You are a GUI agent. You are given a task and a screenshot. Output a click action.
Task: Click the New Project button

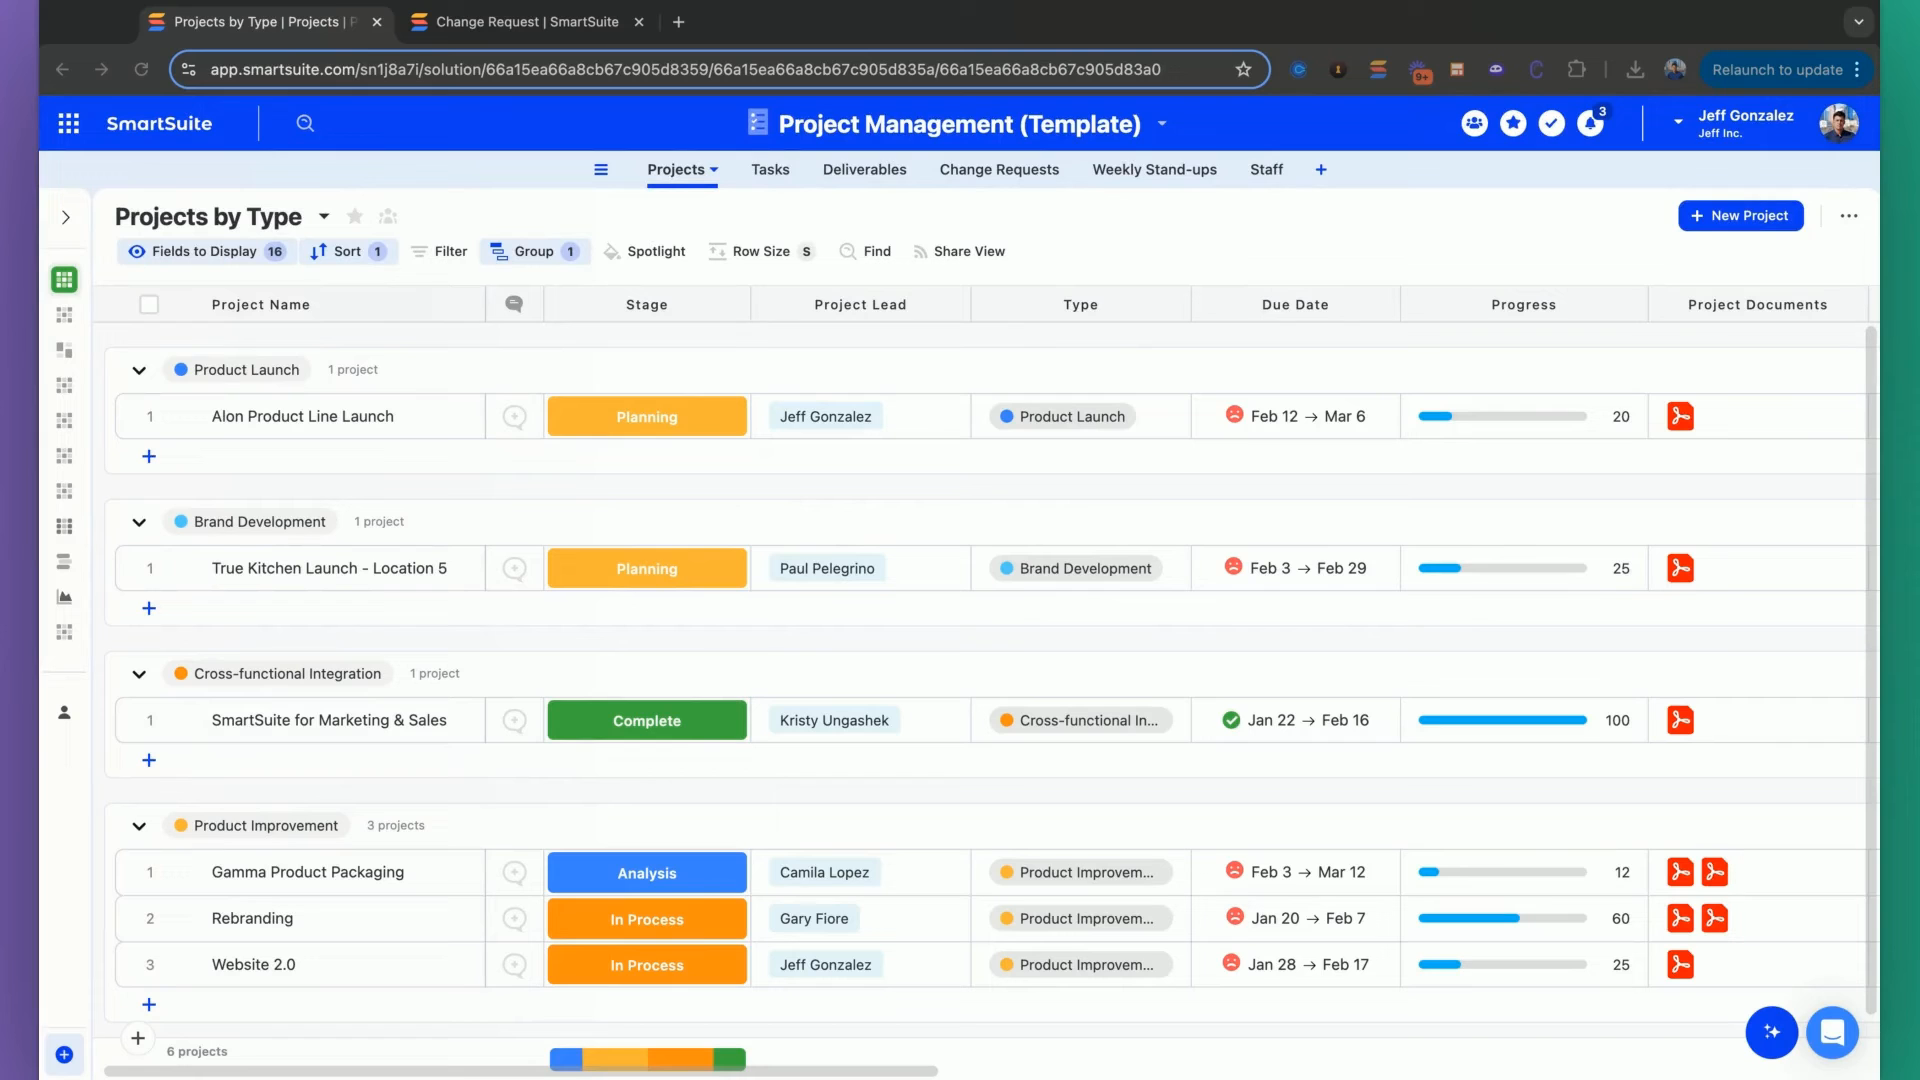[1740, 216]
